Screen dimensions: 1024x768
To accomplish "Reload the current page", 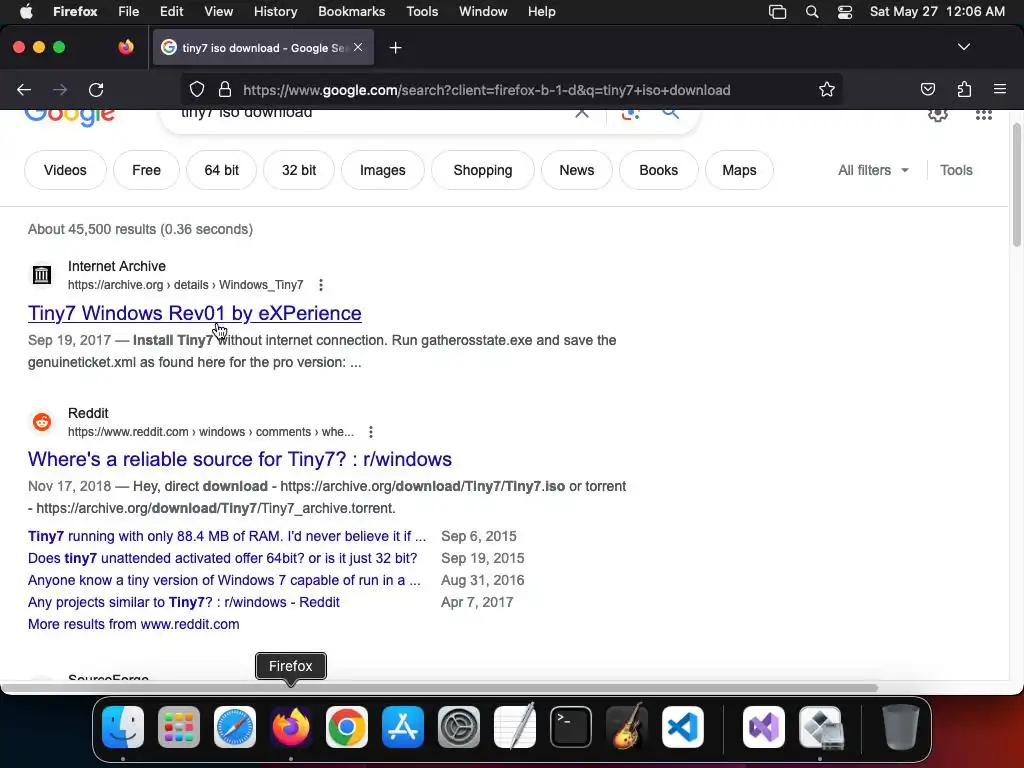I will [96, 90].
